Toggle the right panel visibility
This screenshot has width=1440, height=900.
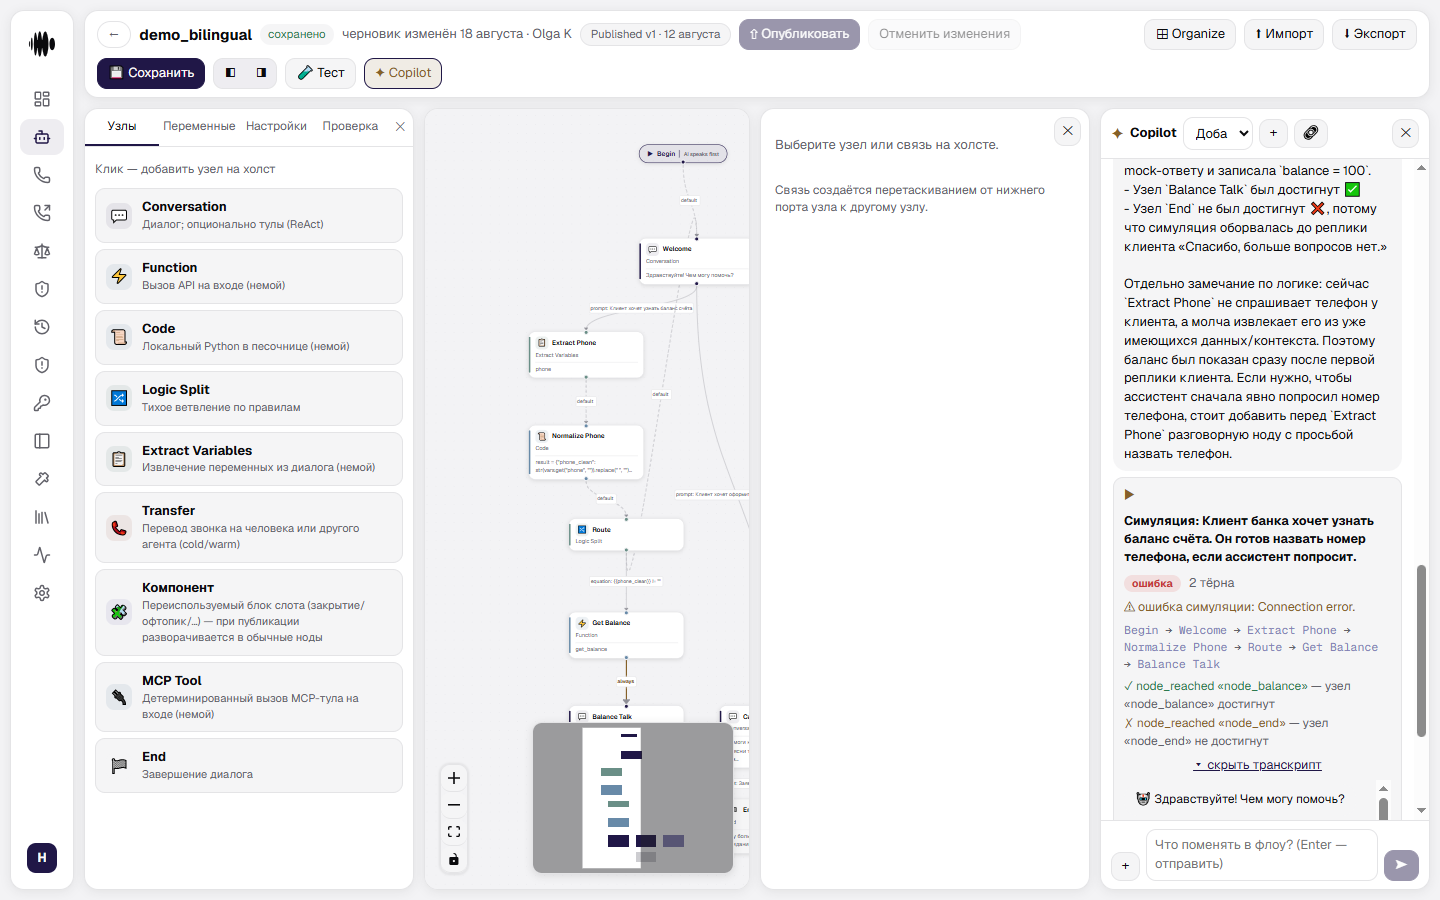point(261,73)
